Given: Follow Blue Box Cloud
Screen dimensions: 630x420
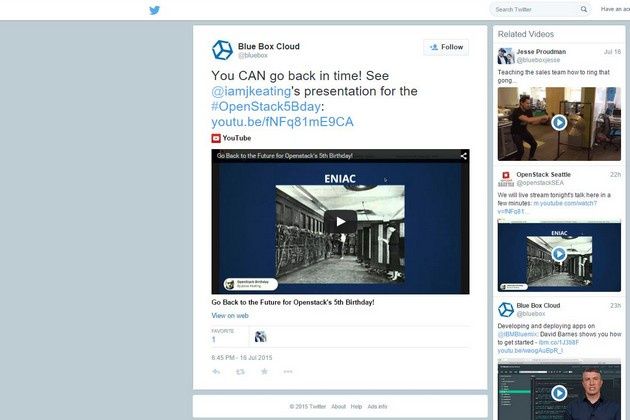Looking at the screenshot, I should click(x=446, y=47).
